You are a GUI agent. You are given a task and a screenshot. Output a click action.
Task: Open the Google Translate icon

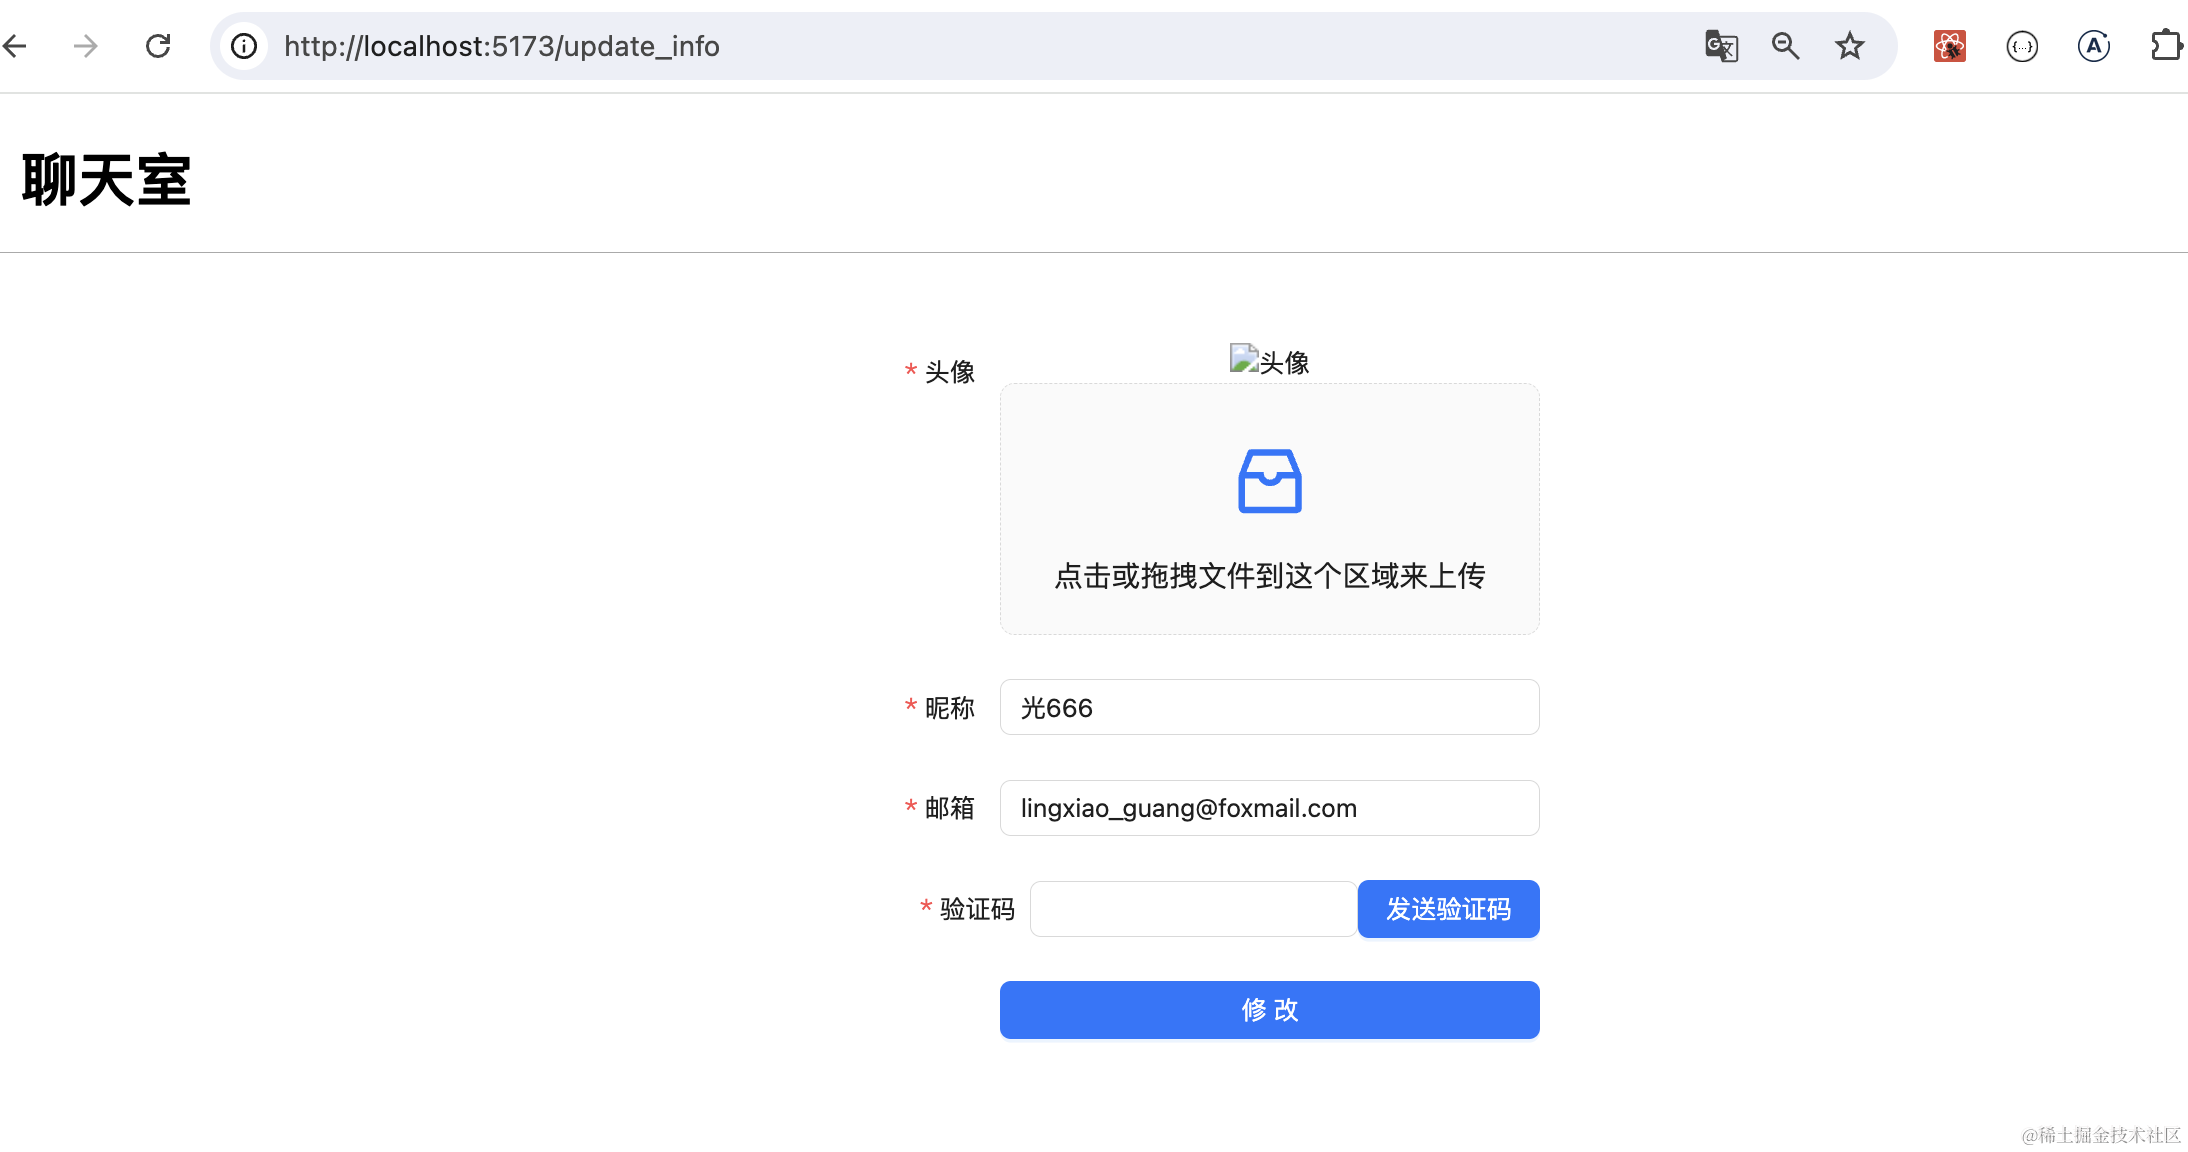point(1721,46)
